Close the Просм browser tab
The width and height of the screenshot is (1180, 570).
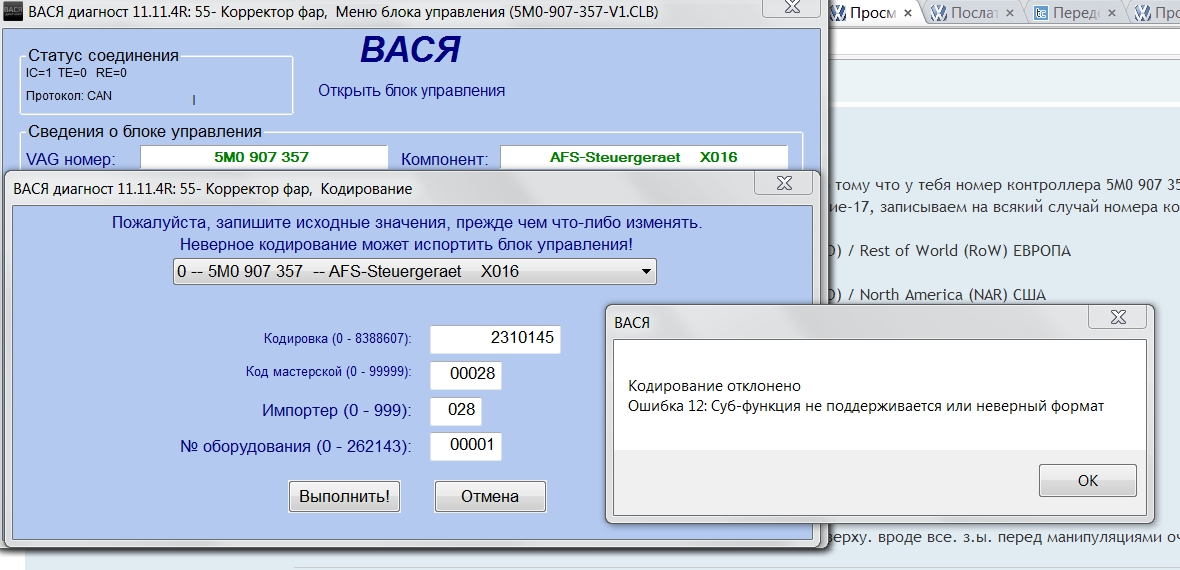(x=907, y=14)
